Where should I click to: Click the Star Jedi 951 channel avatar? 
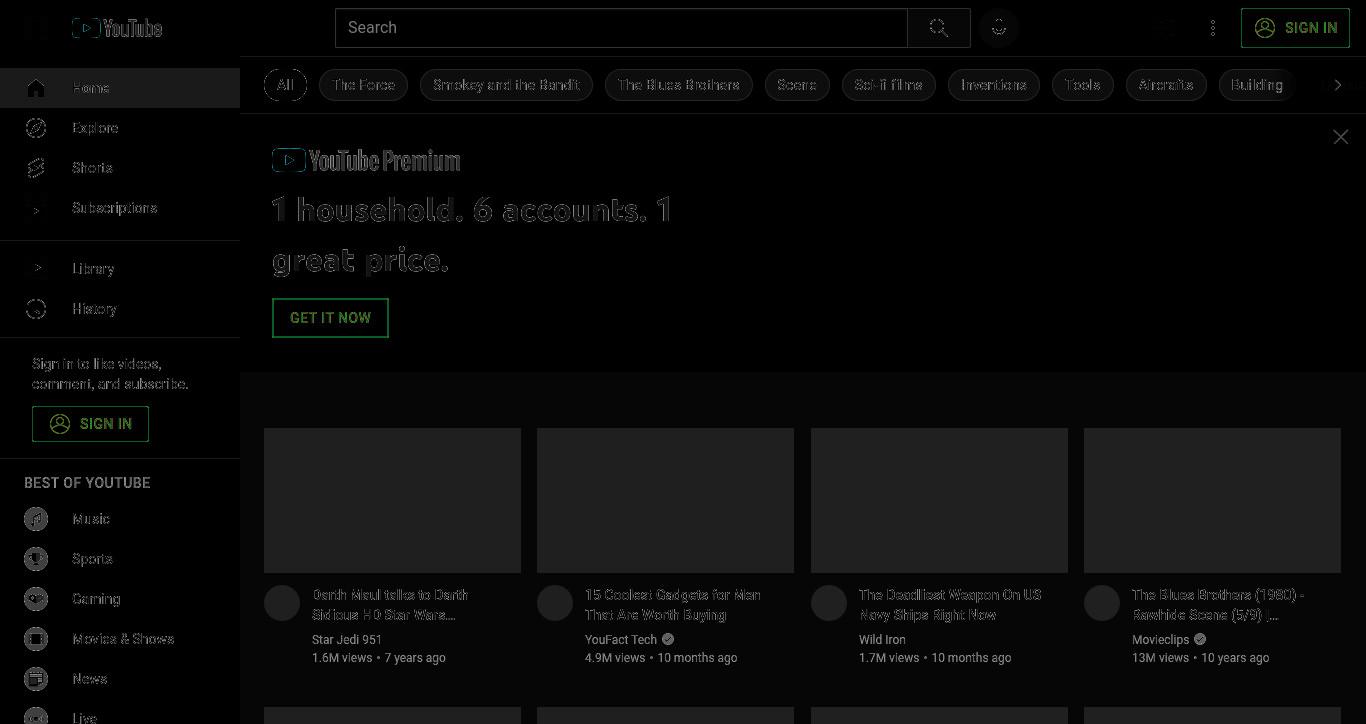point(282,603)
